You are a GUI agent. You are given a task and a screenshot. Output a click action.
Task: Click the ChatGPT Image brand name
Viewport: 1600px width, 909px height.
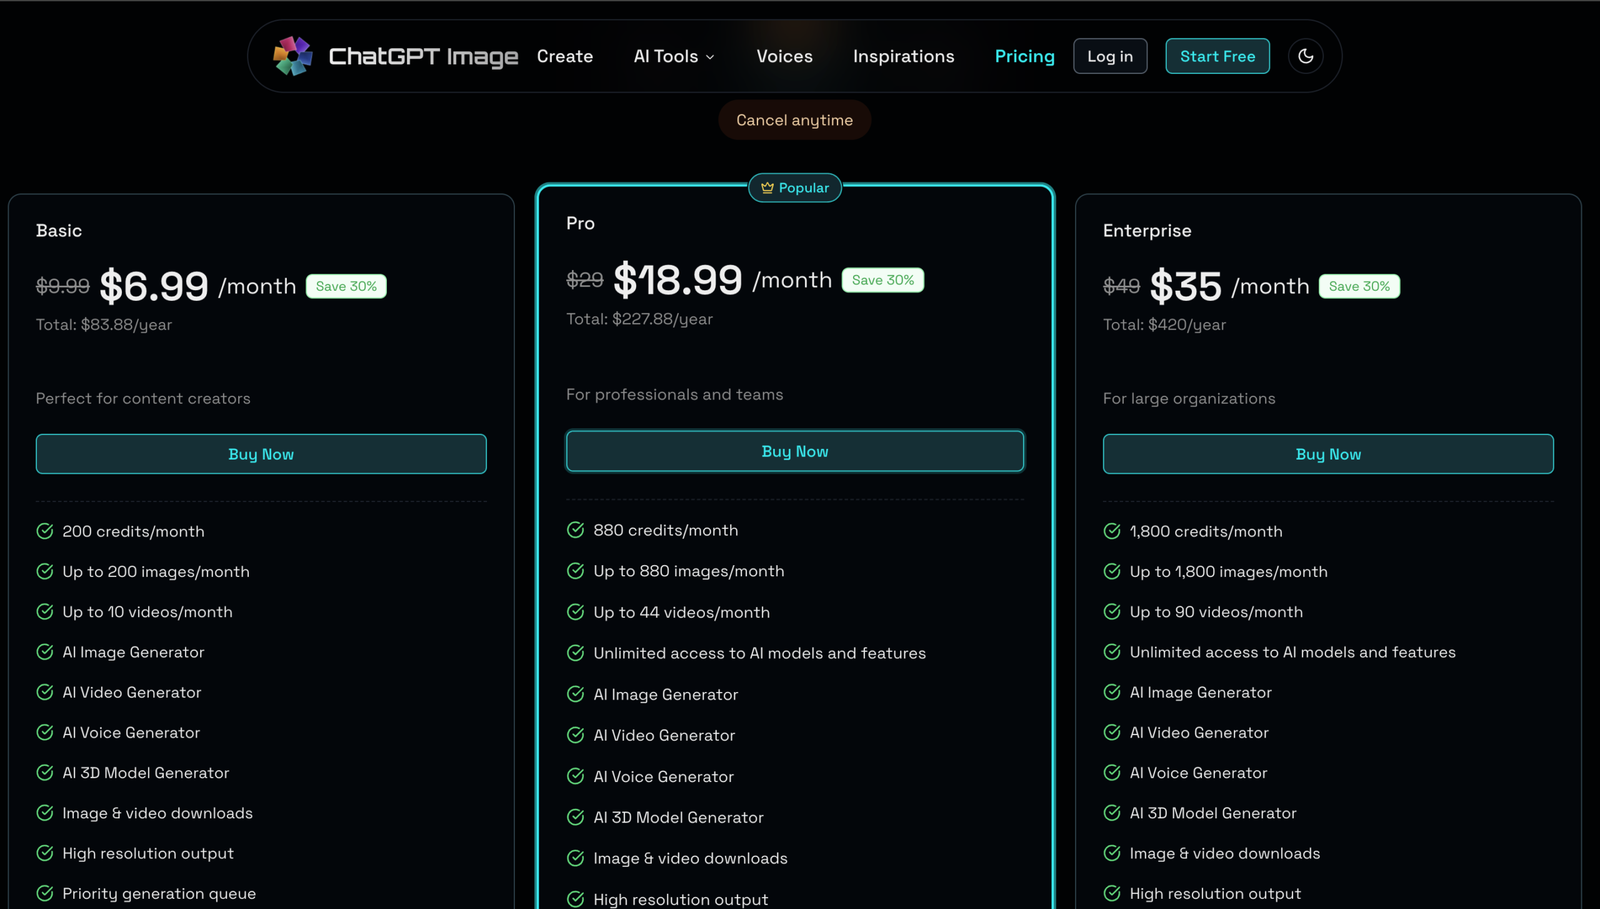point(423,57)
